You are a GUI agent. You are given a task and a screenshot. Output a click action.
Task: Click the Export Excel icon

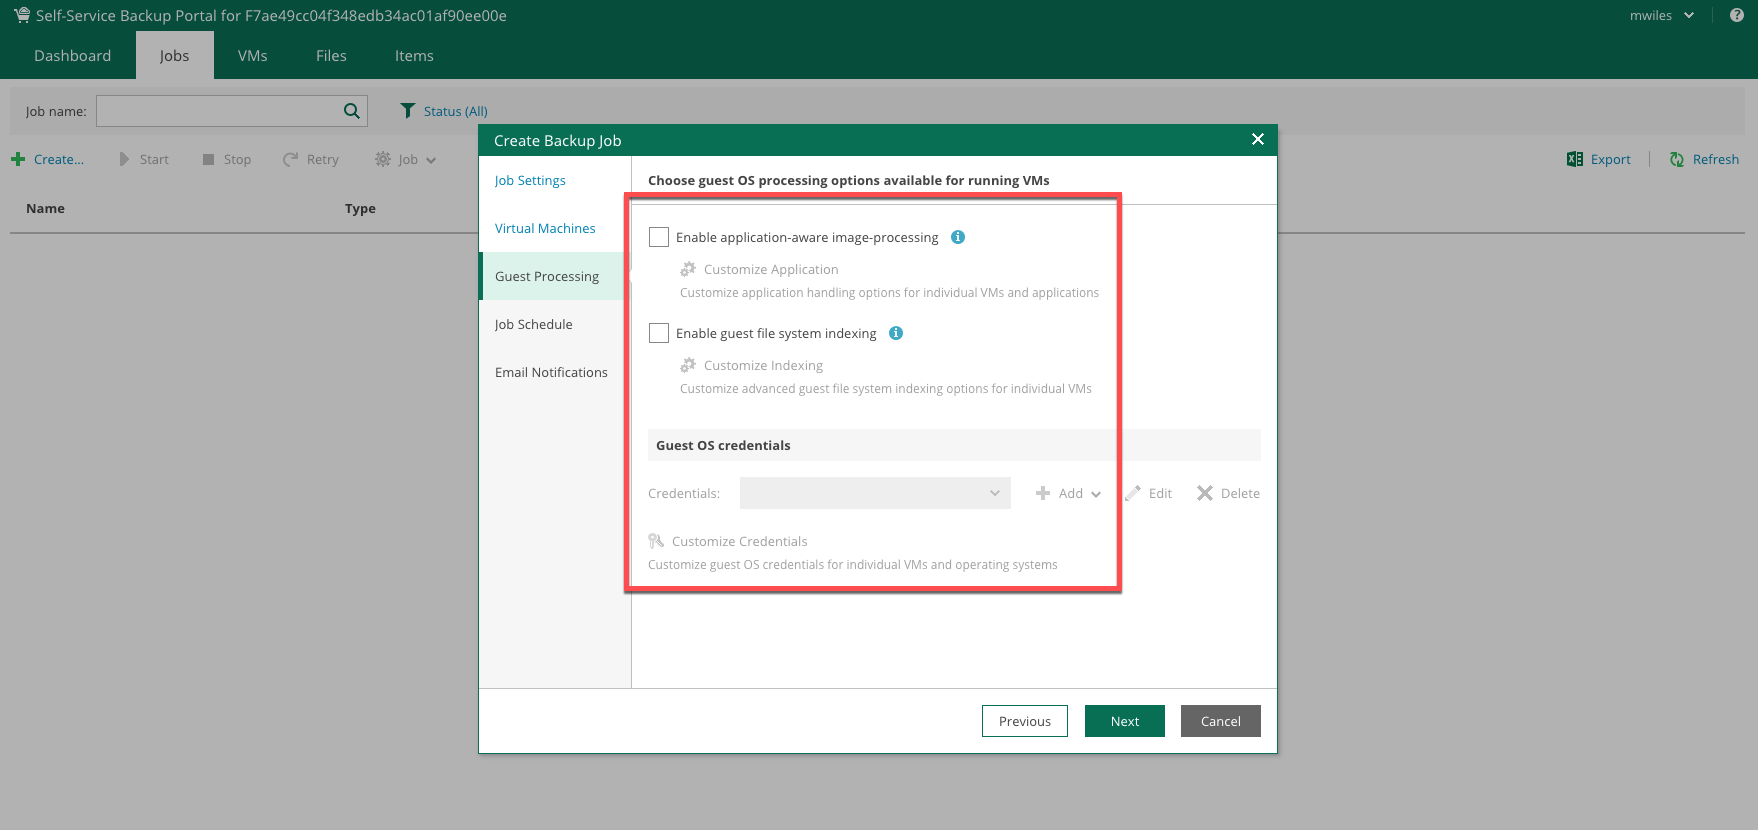click(x=1575, y=159)
